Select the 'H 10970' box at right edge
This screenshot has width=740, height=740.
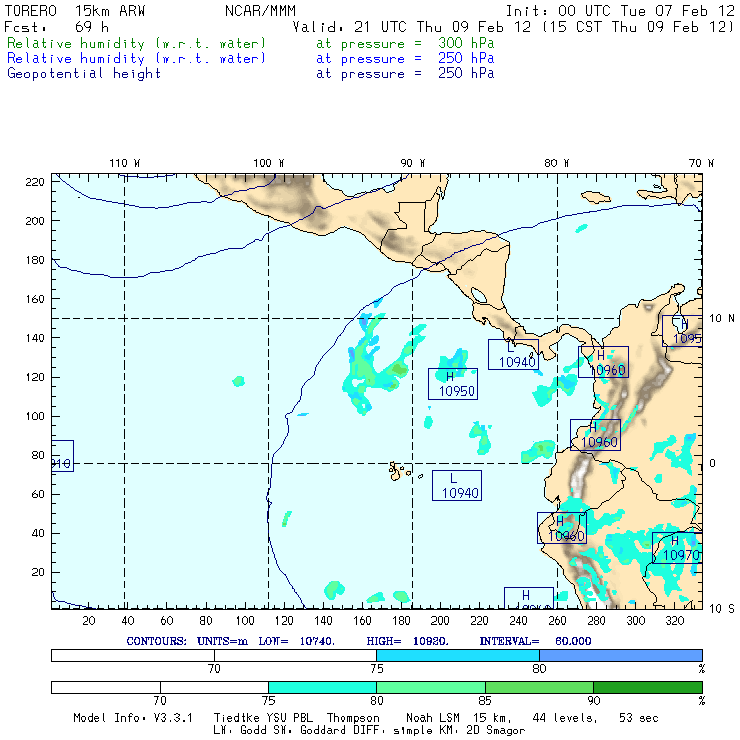point(677,548)
